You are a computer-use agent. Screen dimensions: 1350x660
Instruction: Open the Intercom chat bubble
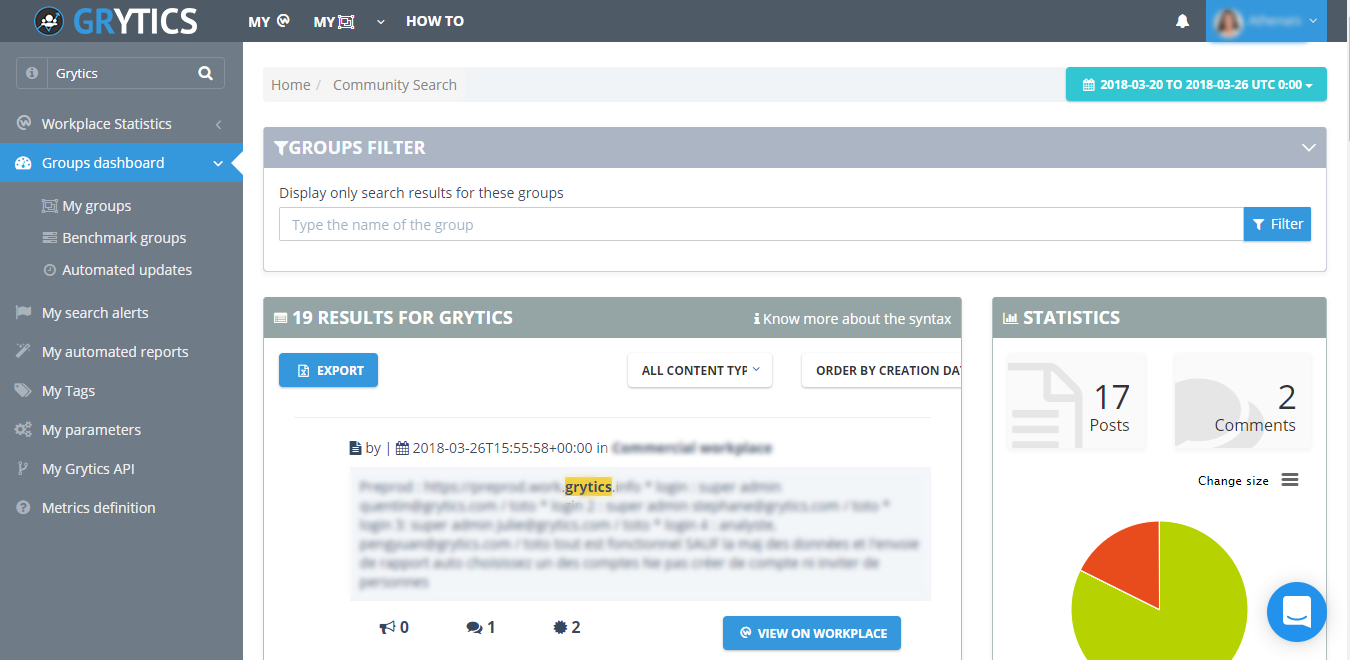pos(1297,611)
